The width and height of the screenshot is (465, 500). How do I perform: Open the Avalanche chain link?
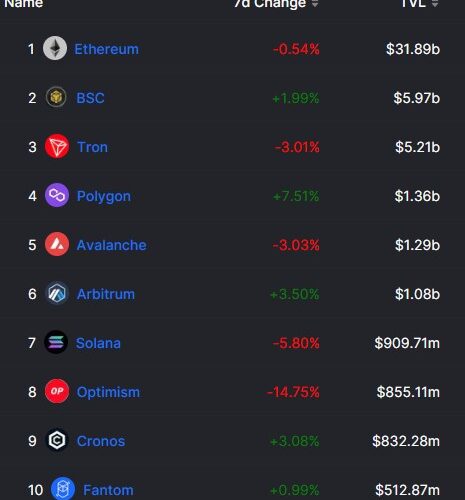111,245
